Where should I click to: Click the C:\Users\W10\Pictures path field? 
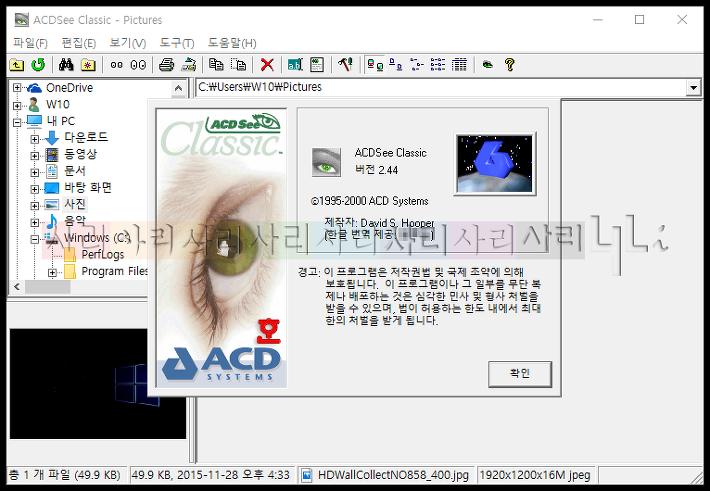pyautogui.click(x=441, y=87)
